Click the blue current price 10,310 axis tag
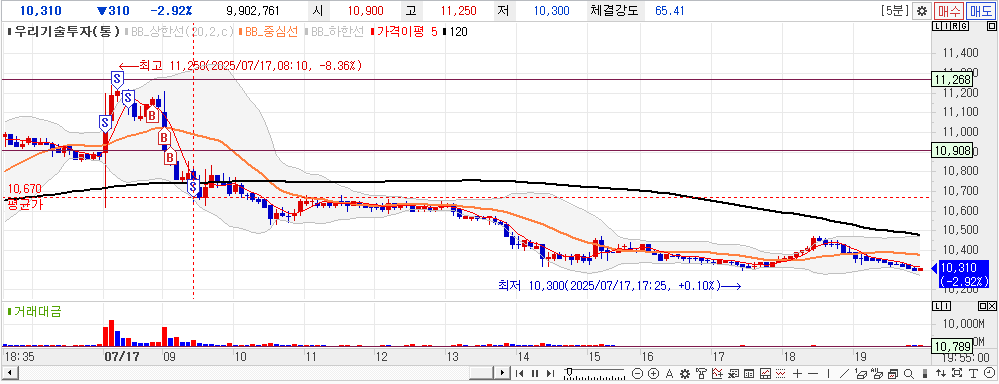 965,274
